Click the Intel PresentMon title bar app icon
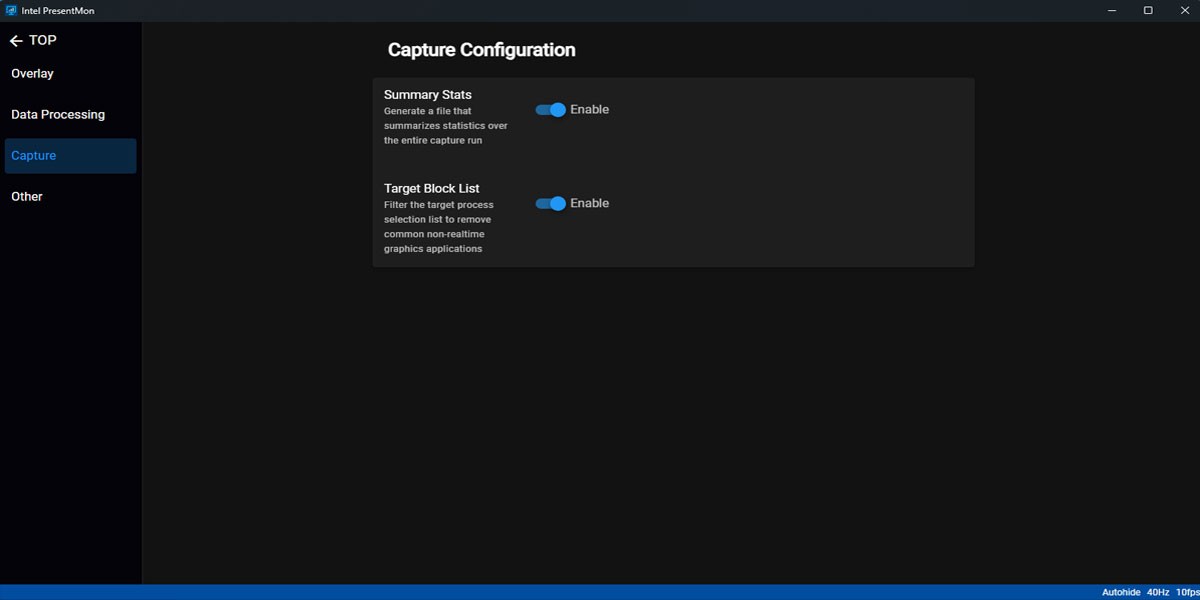 pyautogui.click(x=11, y=10)
